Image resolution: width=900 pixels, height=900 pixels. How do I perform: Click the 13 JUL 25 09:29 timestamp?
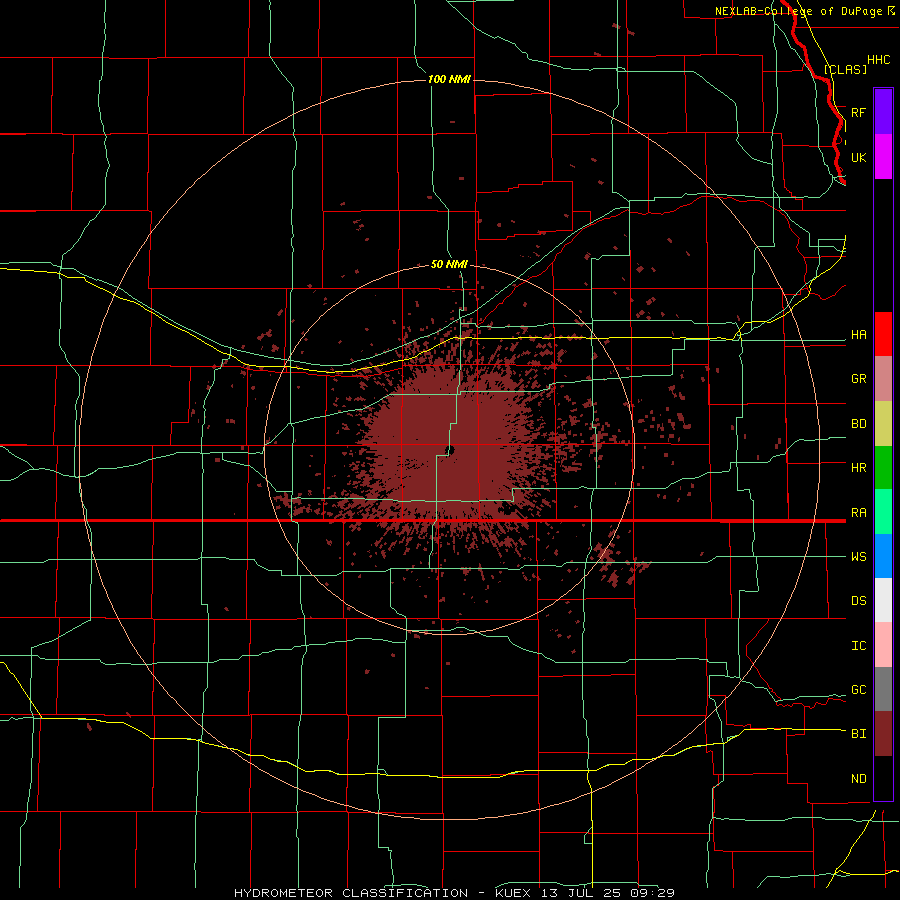pyautogui.click(x=608, y=893)
